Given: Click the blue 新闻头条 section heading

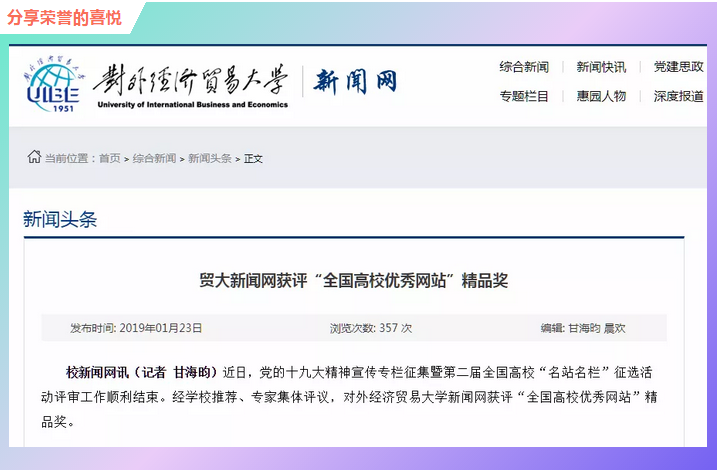Looking at the screenshot, I should pos(60,219).
